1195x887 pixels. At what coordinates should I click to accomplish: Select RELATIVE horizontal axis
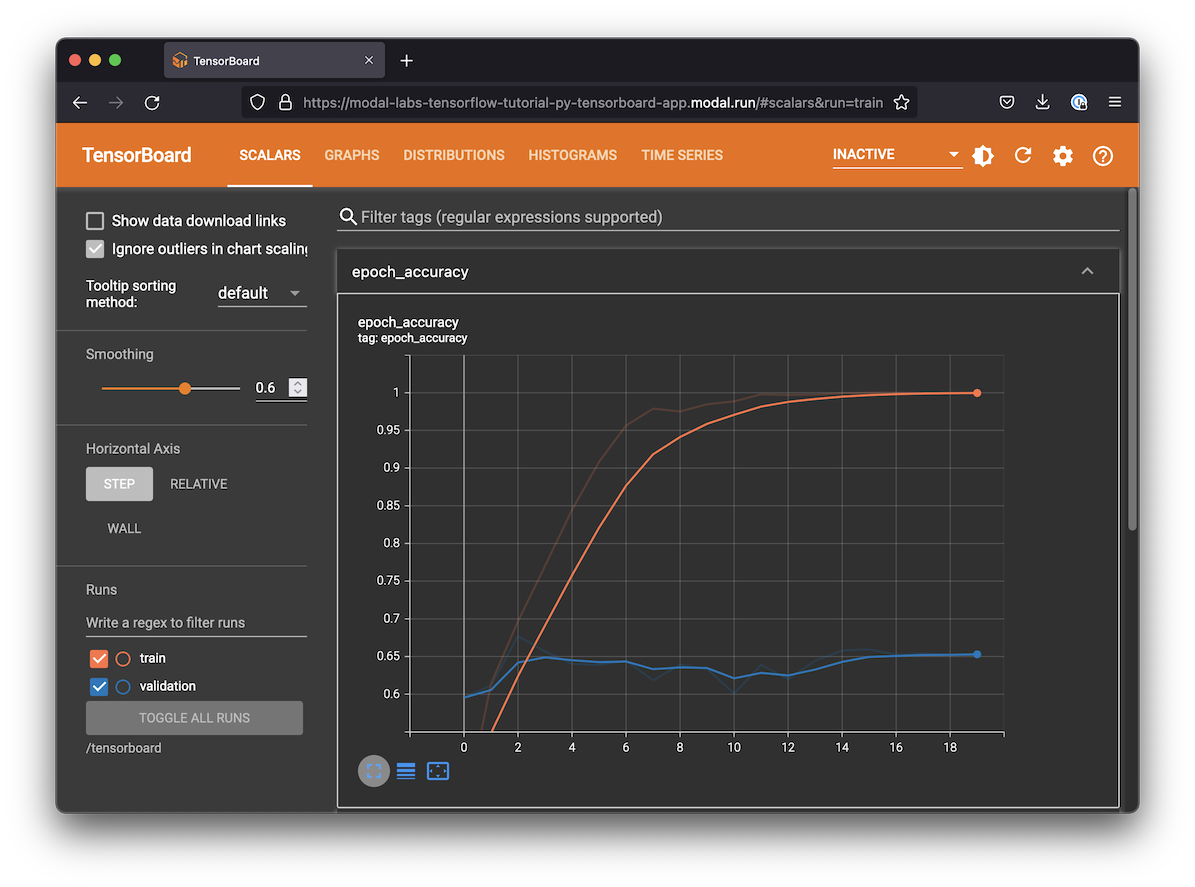pos(199,484)
